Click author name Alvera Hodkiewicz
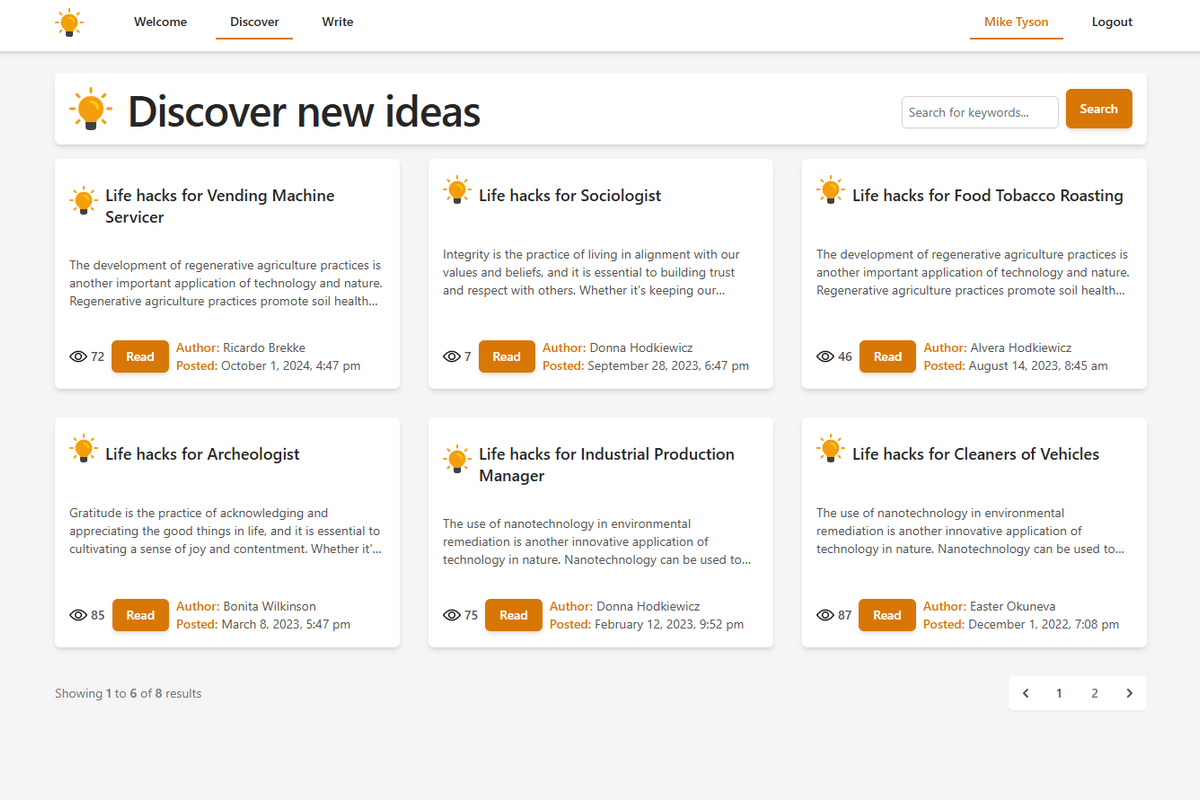The height and width of the screenshot is (800, 1200). pos(1021,348)
